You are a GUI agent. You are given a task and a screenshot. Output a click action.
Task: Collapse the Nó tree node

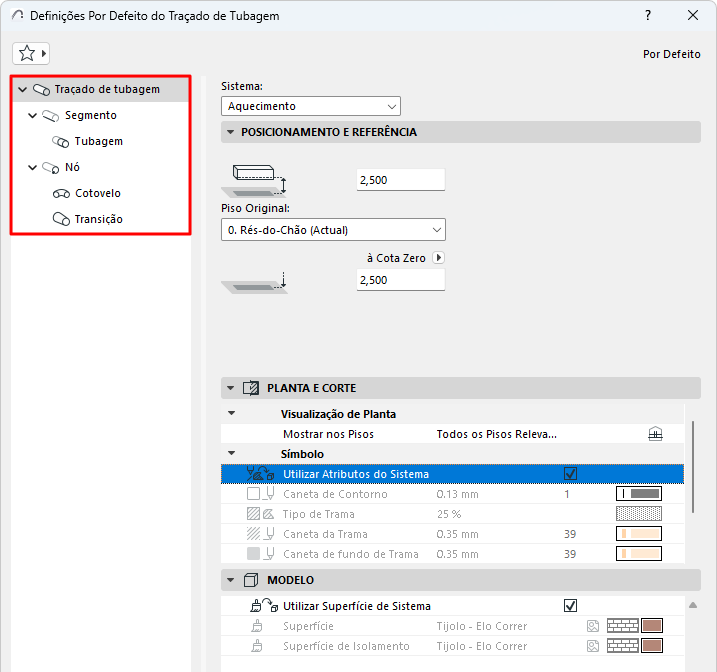pos(32,168)
